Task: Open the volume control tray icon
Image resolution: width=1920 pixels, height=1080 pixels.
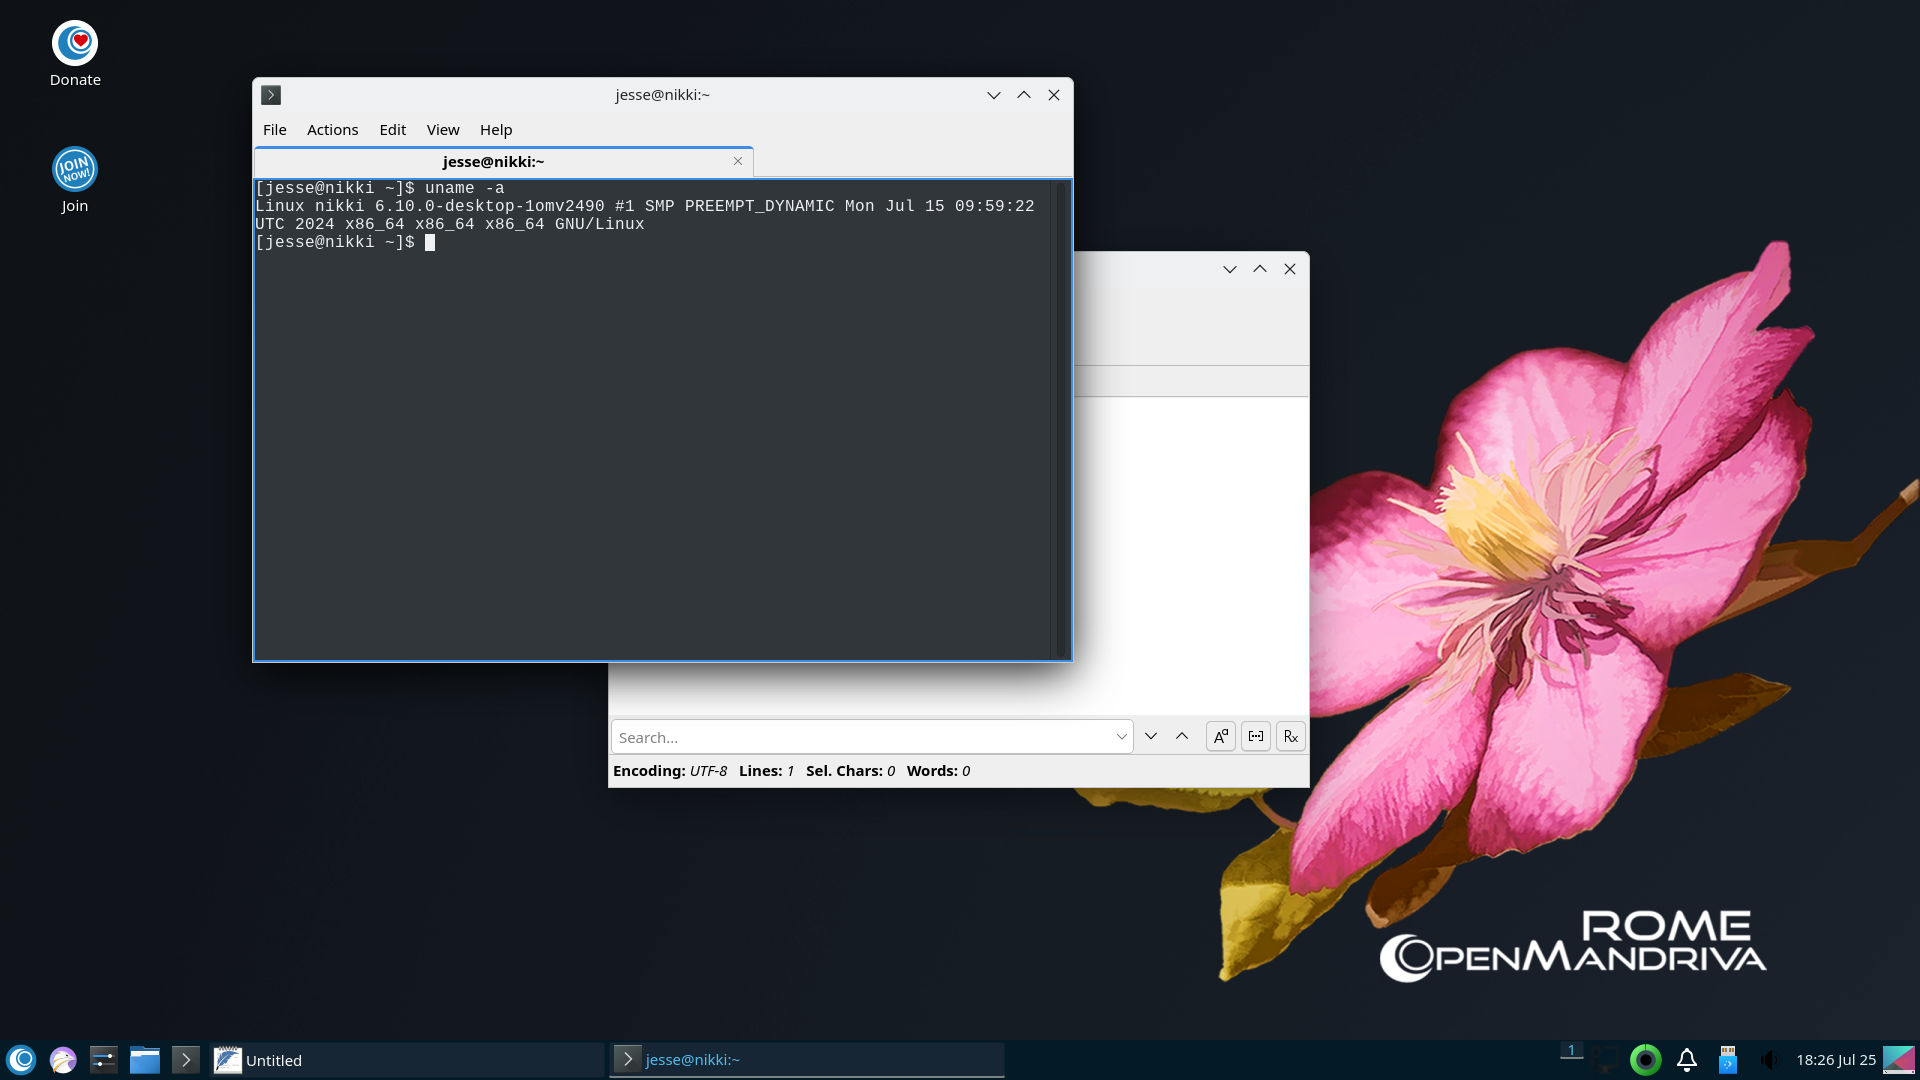Action: (1769, 1060)
